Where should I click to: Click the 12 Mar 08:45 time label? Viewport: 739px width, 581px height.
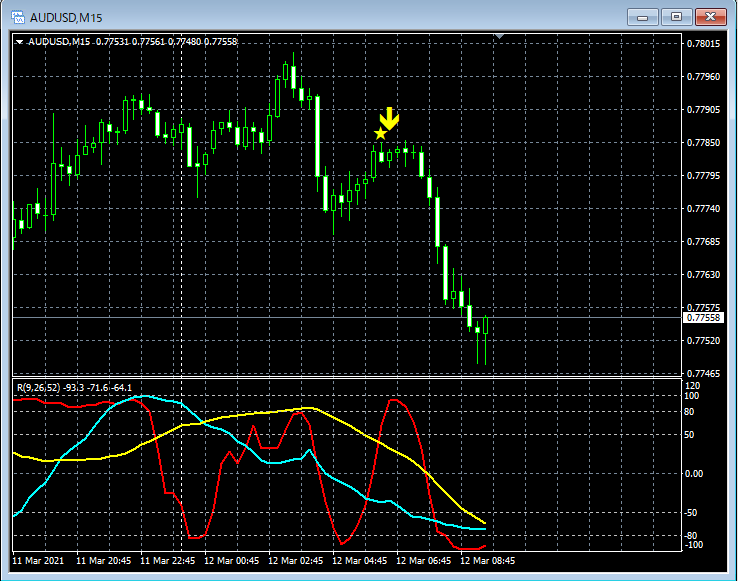point(488,561)
